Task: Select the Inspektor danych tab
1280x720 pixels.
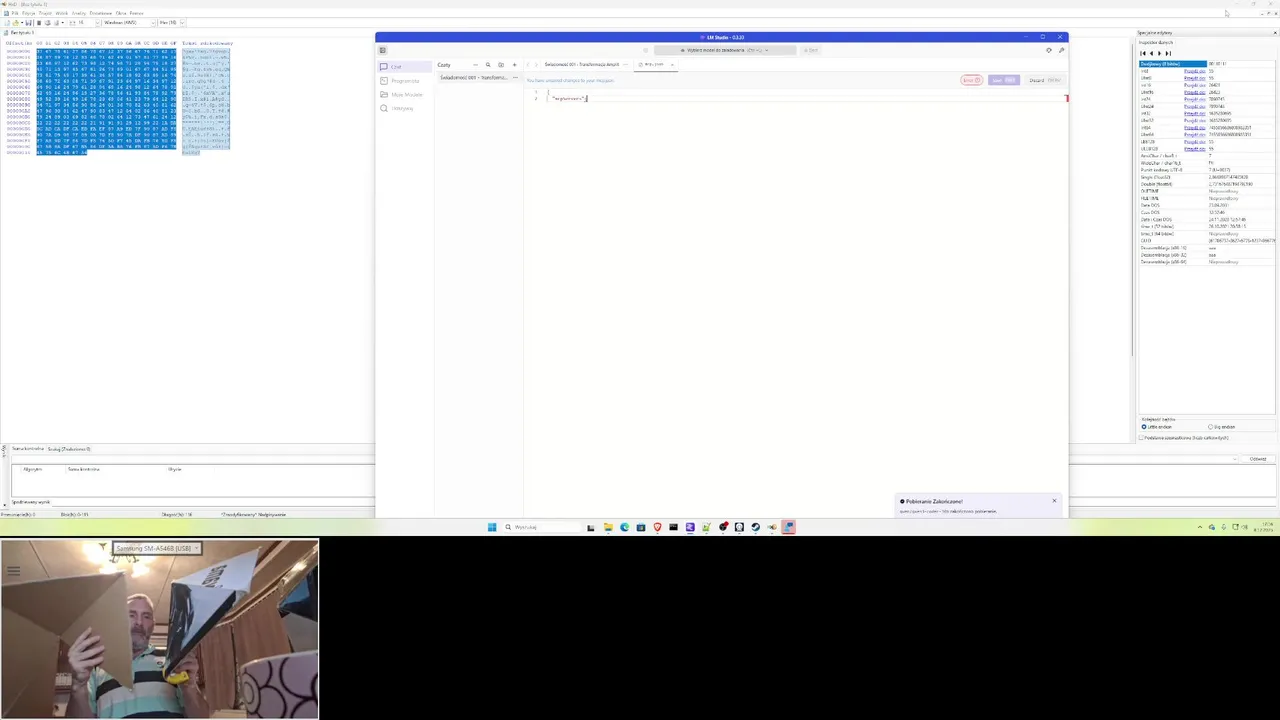Action: click(x=1155, y=42)
